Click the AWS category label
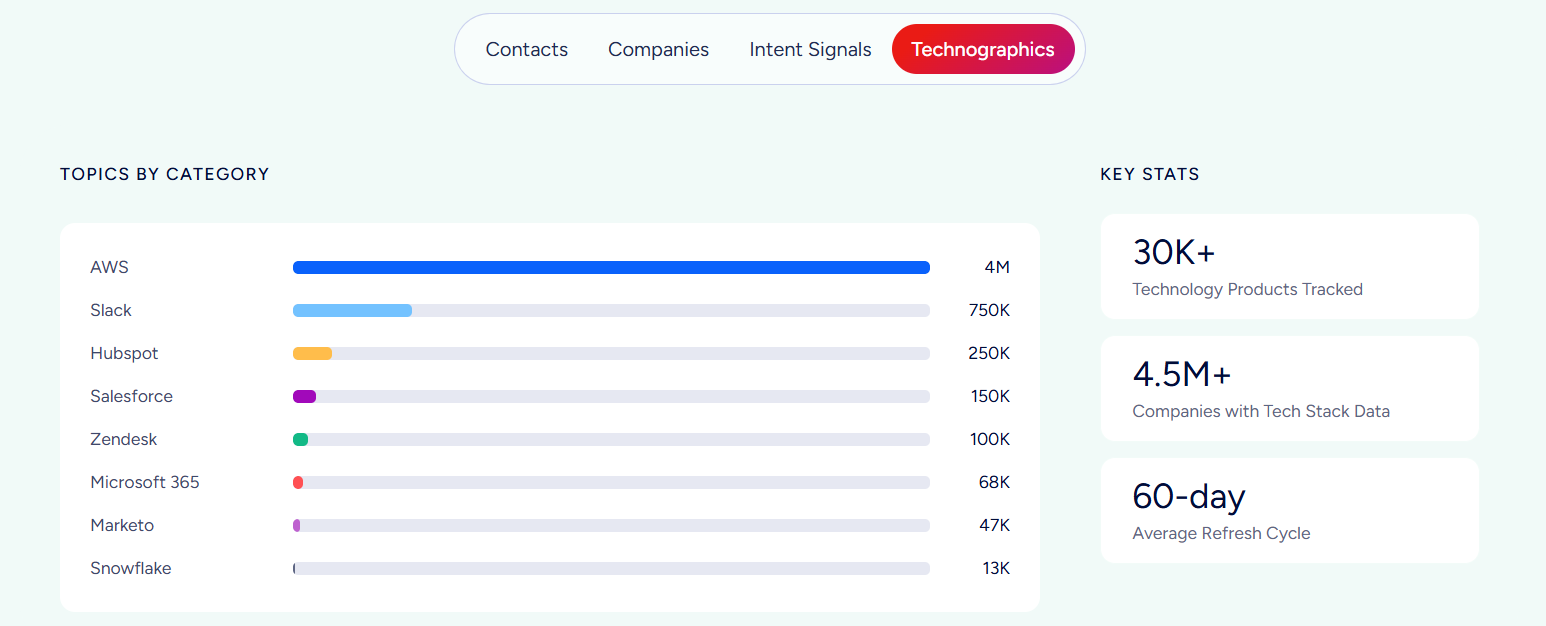The image size is (1546, 626). tap(109, 267)
